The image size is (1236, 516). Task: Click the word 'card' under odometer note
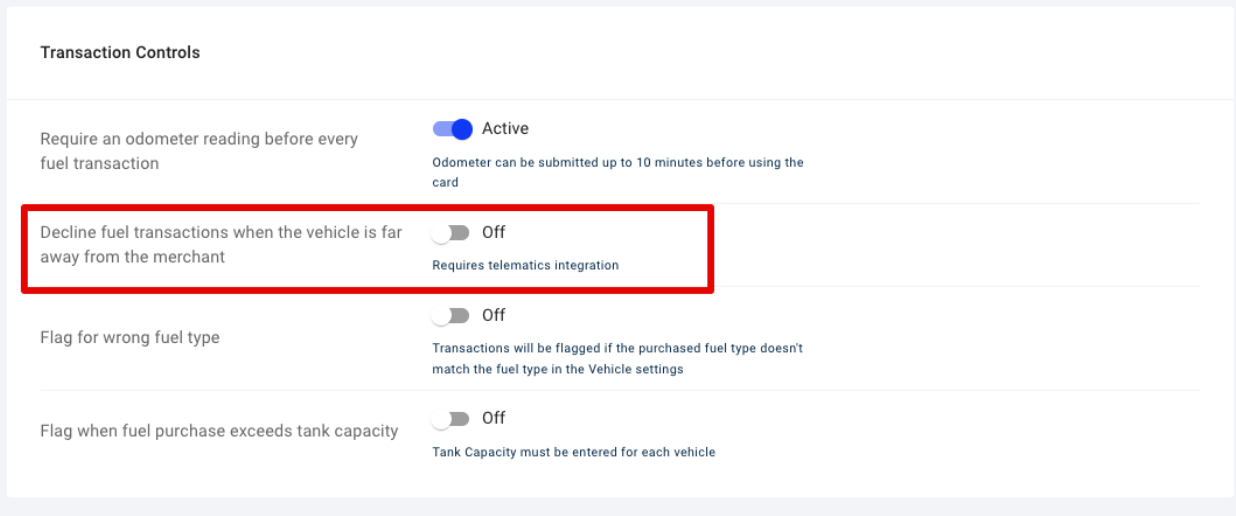pos(445,183)
